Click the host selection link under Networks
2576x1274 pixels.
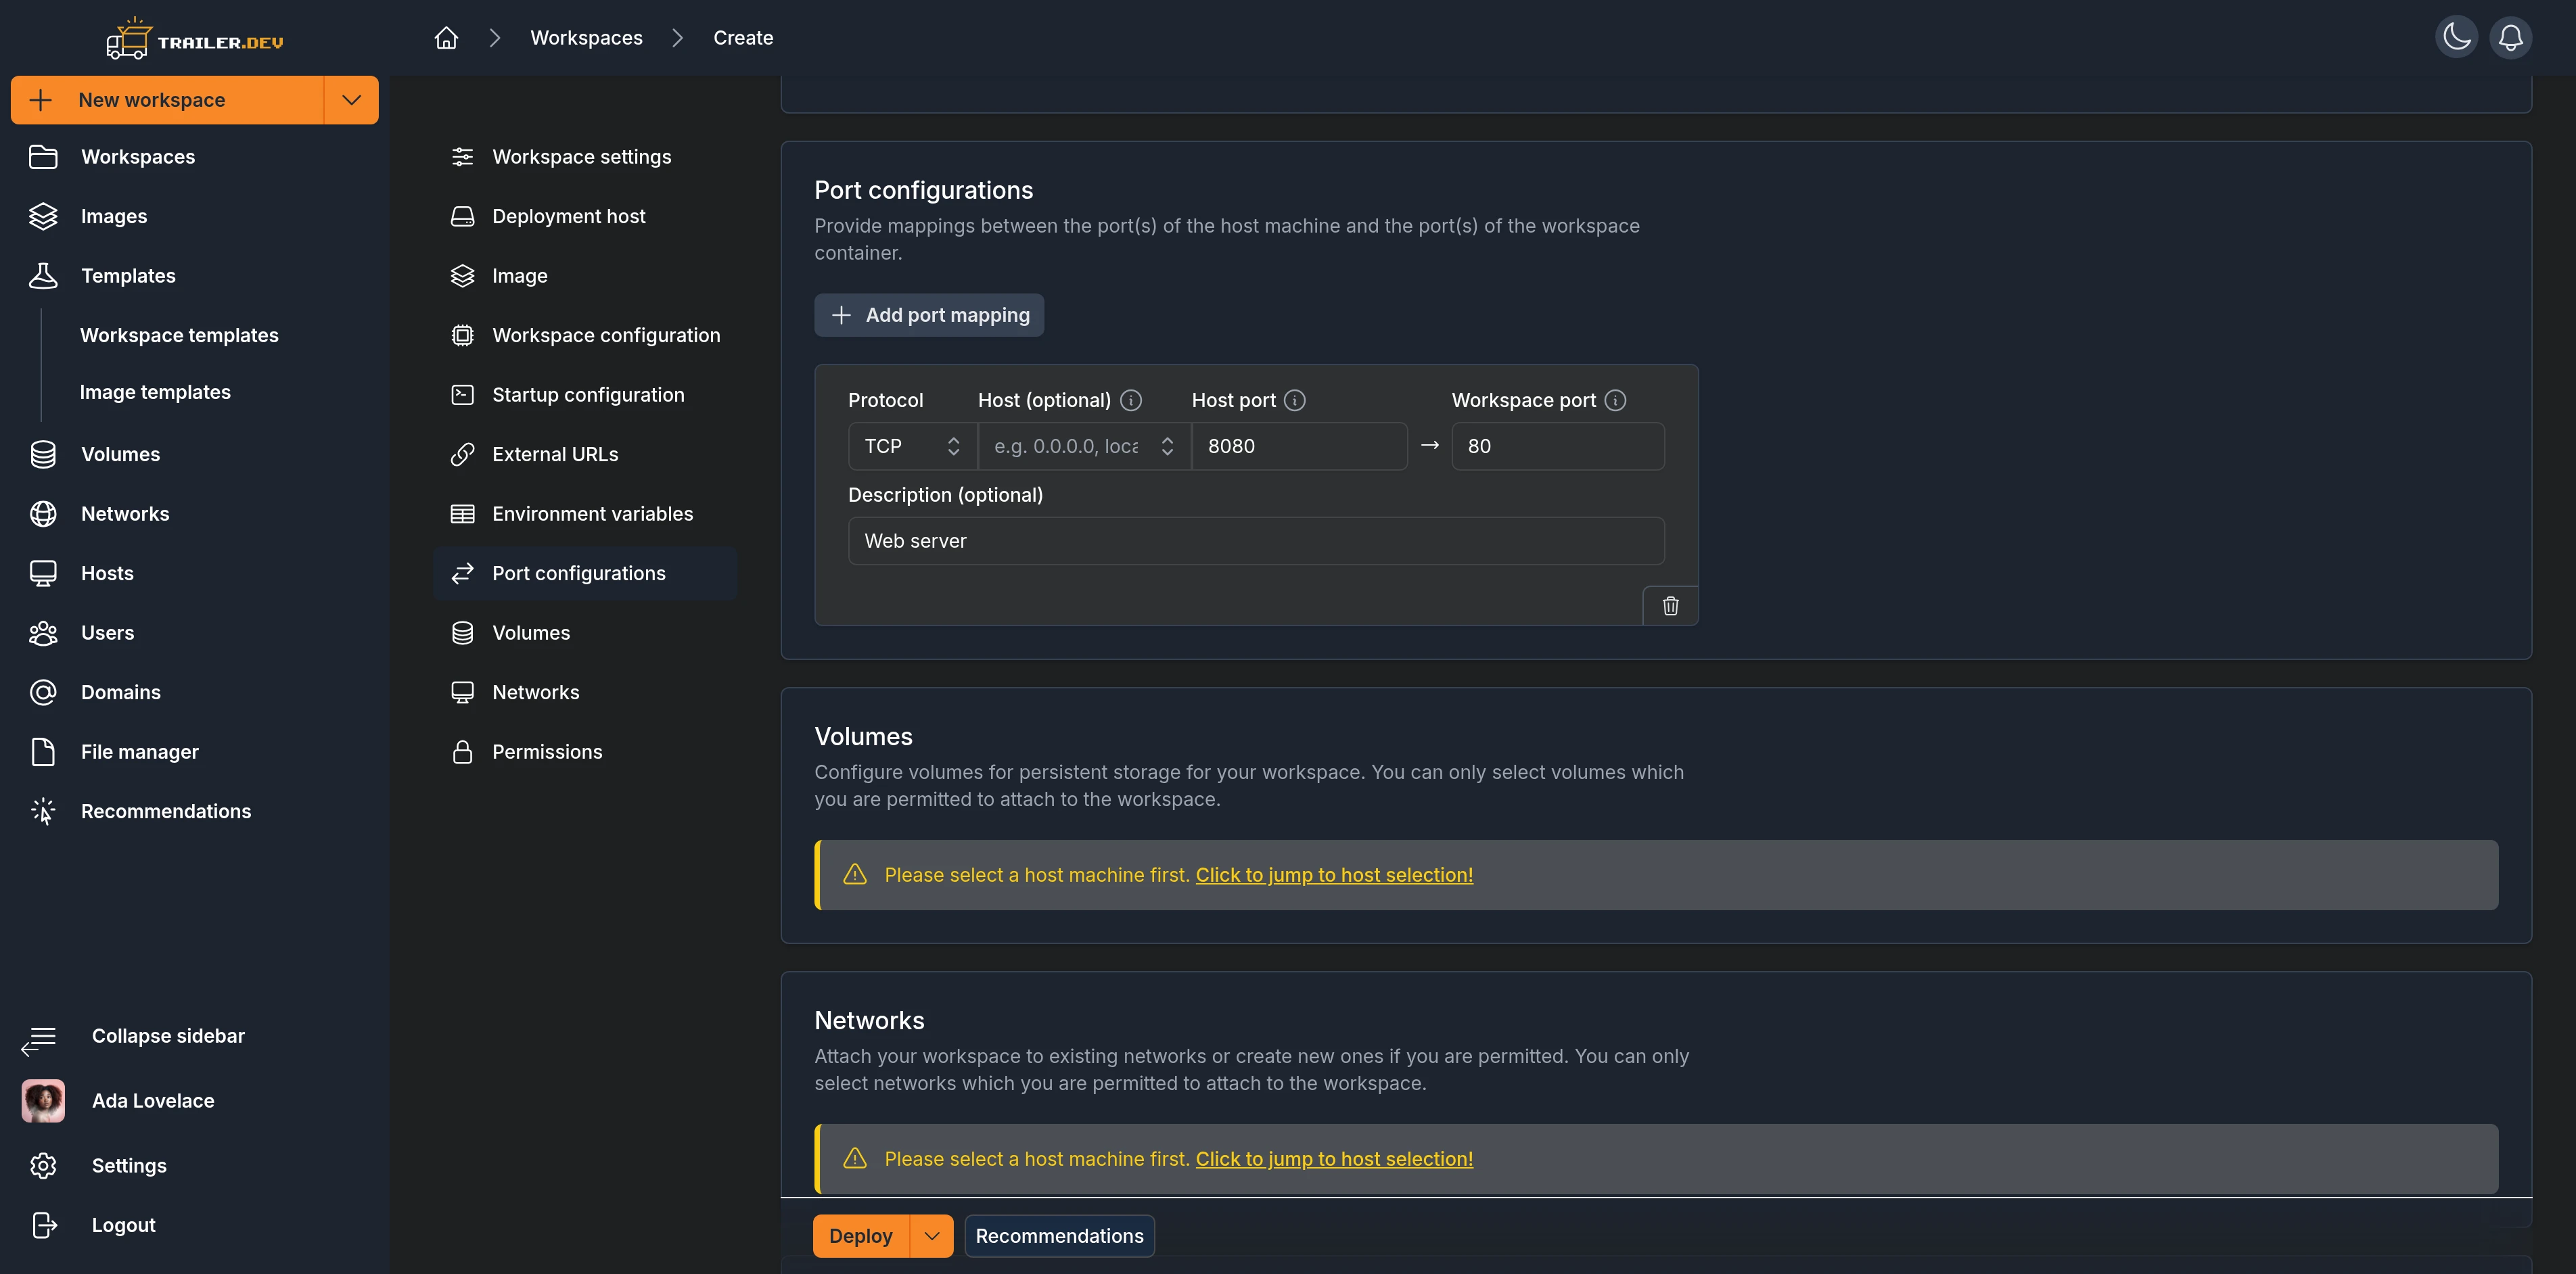[x=1334, y=1159]
